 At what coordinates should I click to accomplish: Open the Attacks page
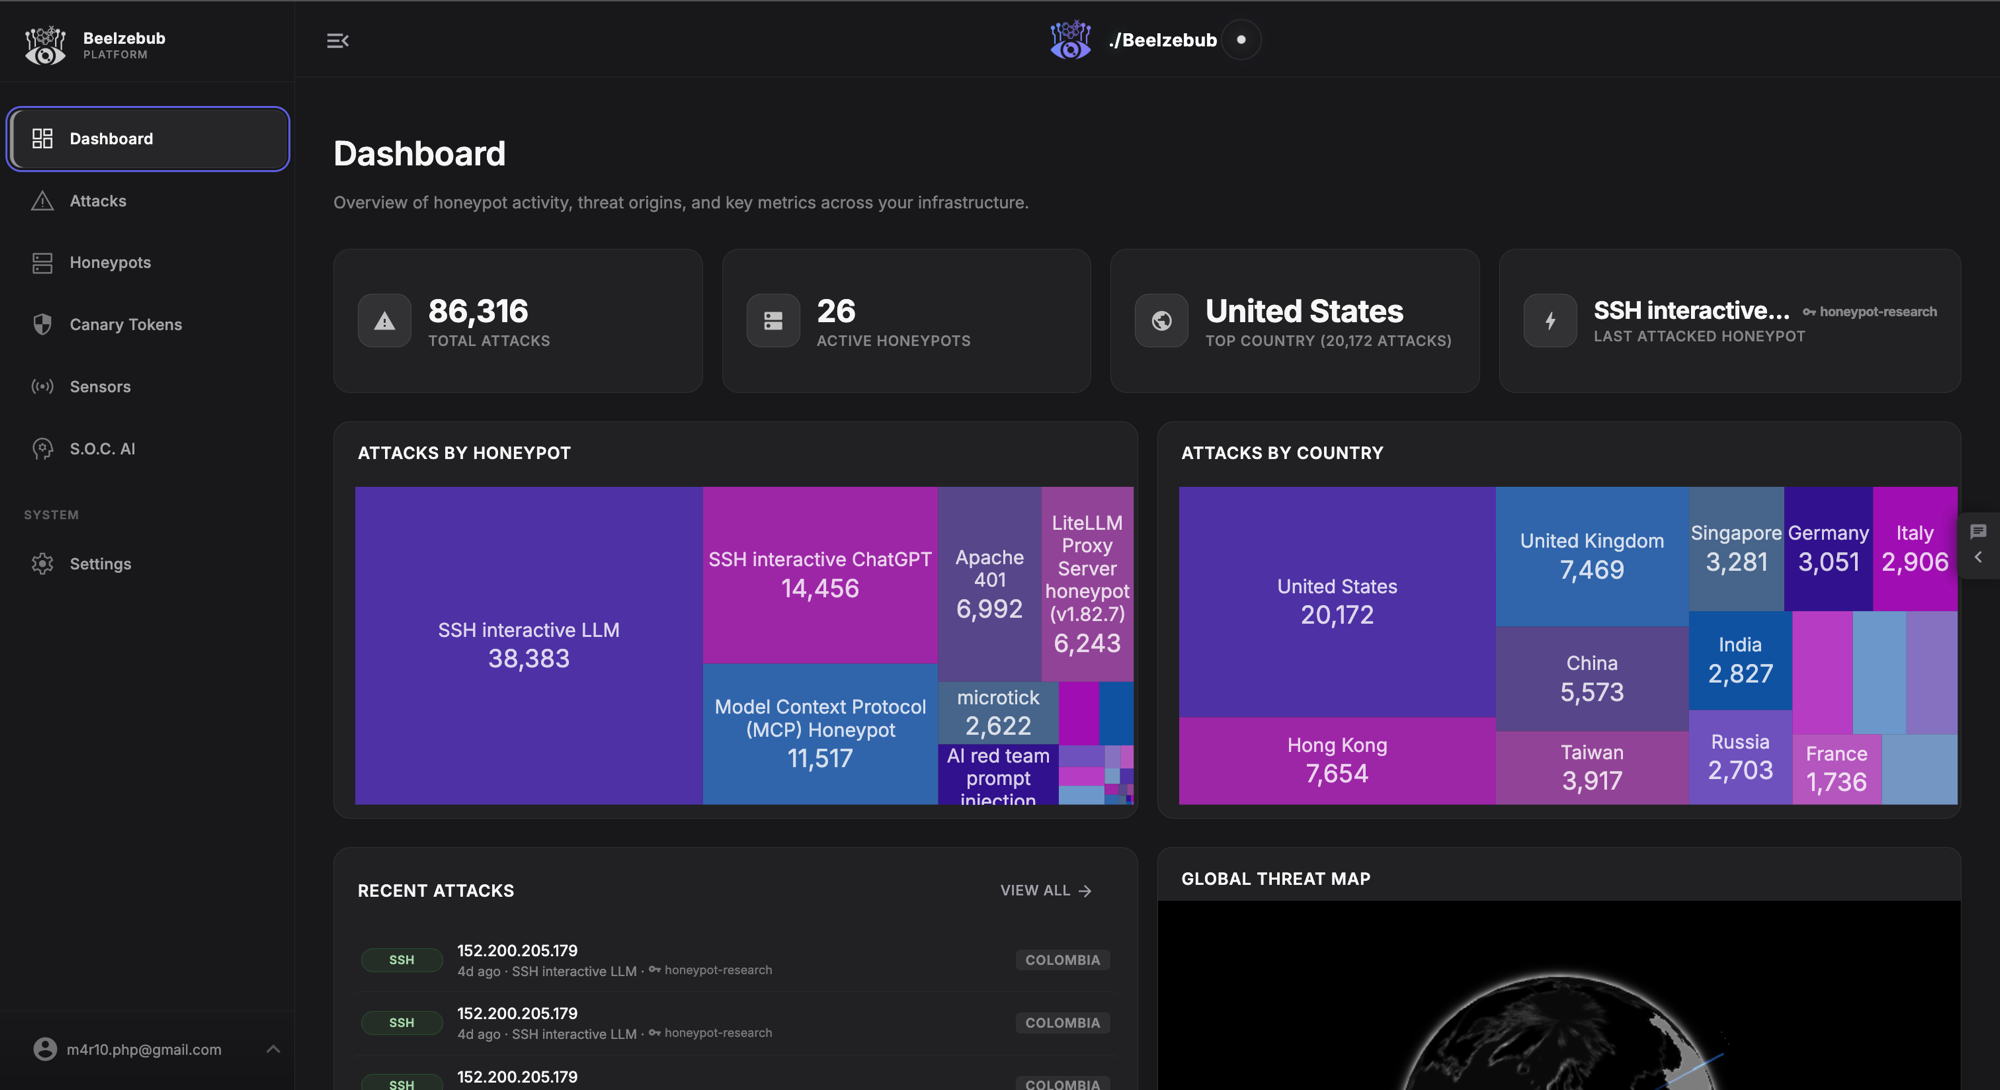point(148,201)
